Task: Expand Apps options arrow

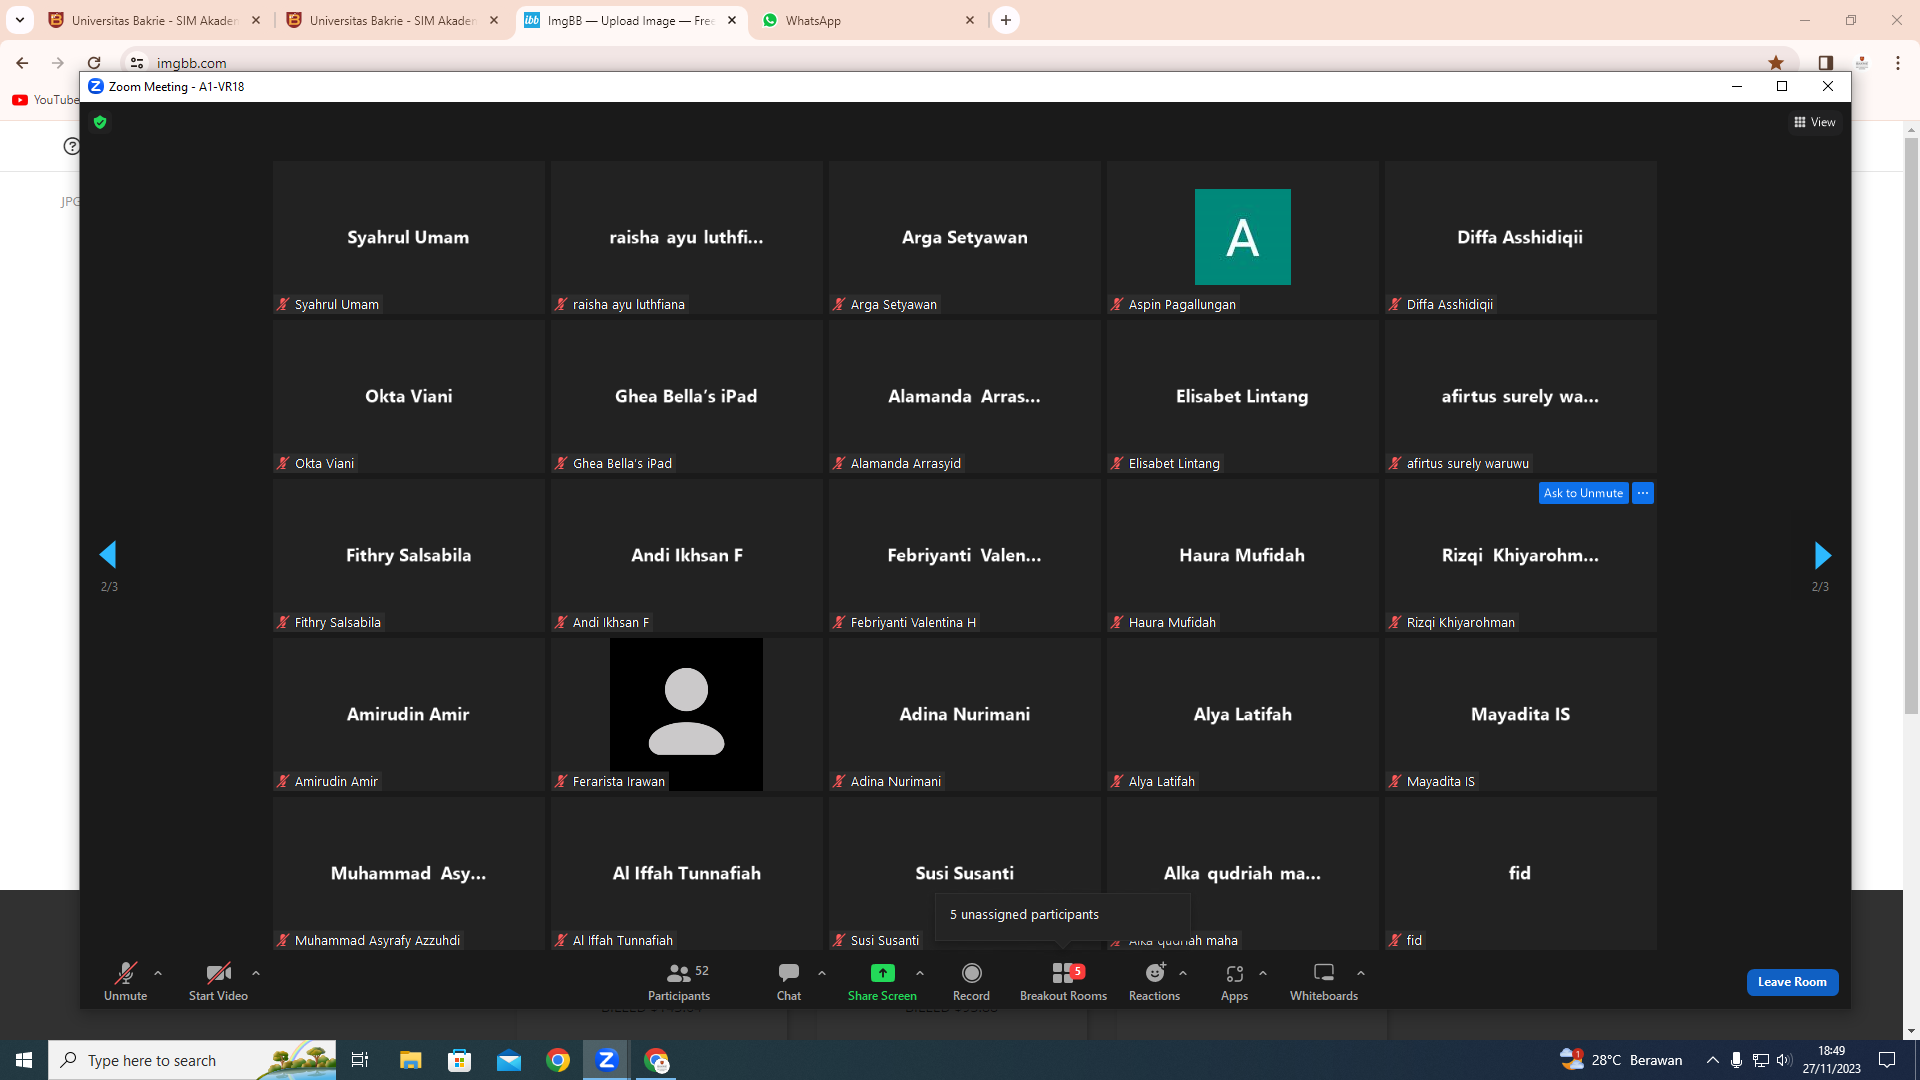Action: [x=1263, y=973]
